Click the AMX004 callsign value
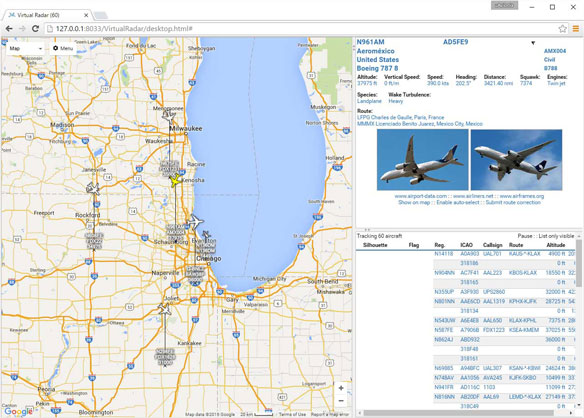This screenshot has width=584, height=418. click(555, 51)
